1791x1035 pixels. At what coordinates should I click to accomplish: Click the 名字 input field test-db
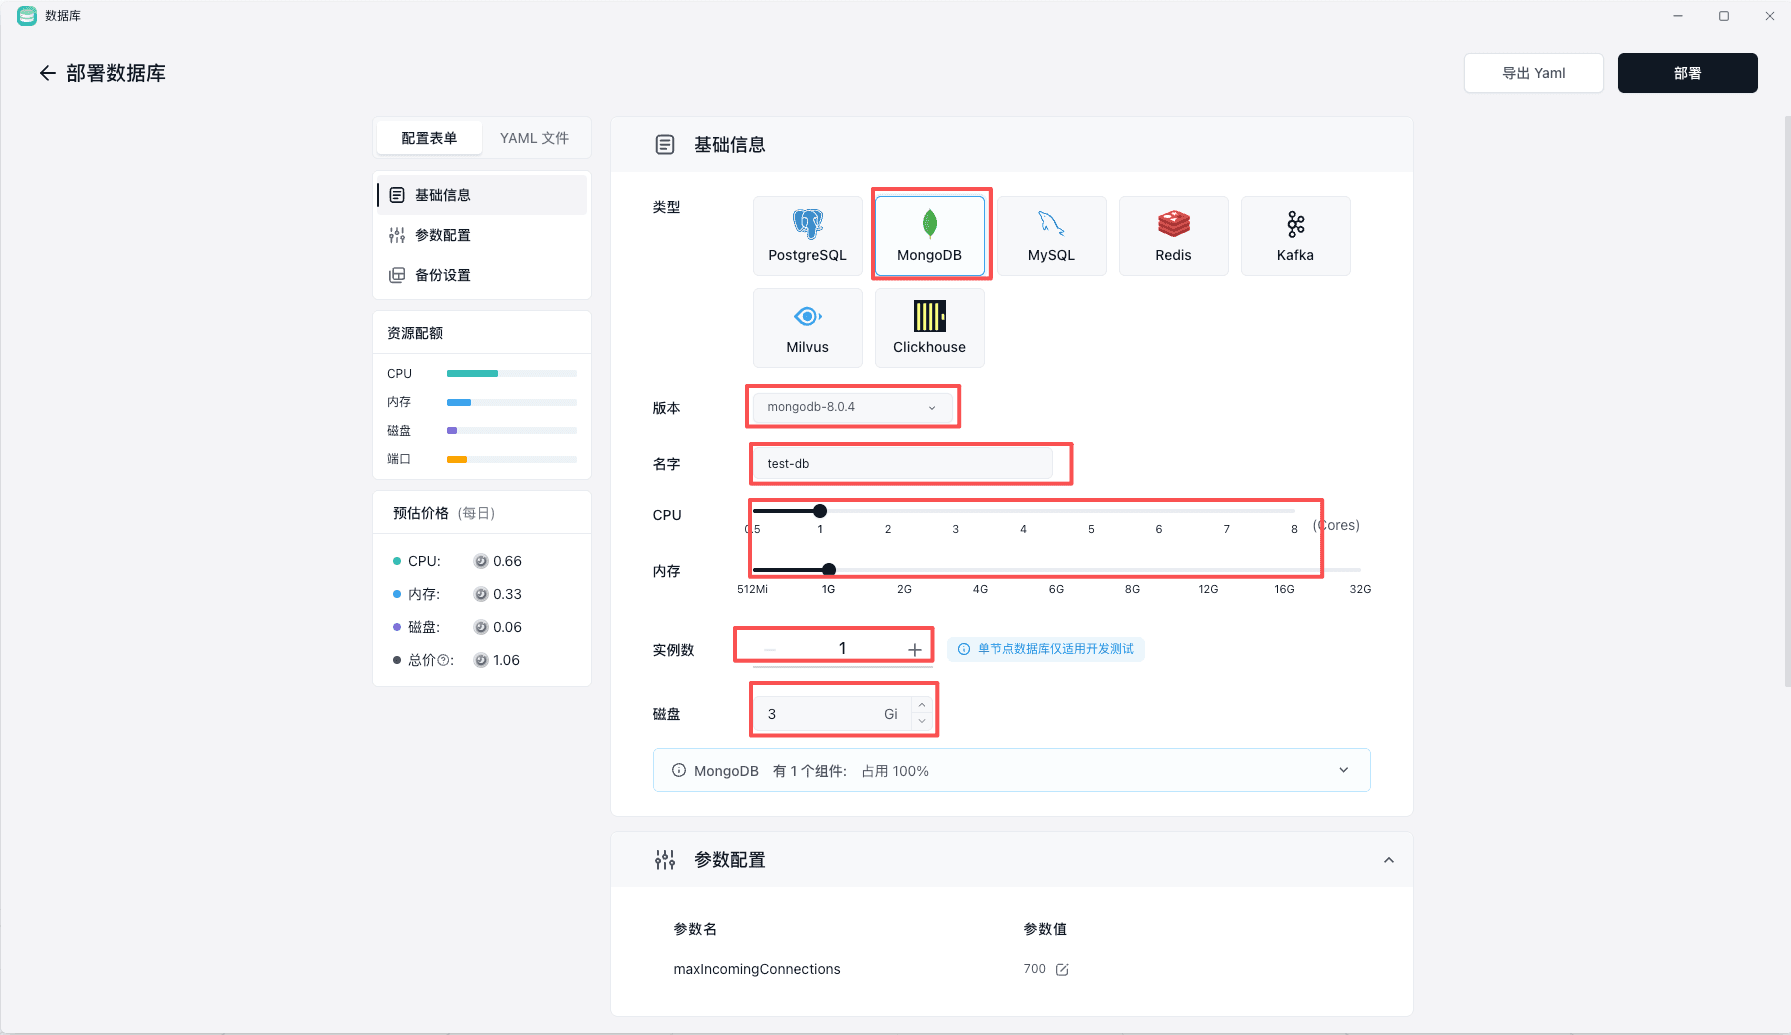pyautogui.click(x=902, y=464)
